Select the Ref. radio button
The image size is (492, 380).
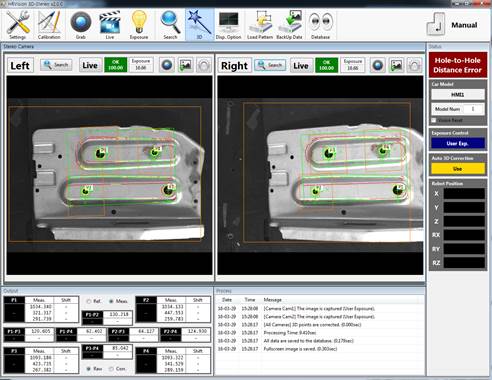89,301
